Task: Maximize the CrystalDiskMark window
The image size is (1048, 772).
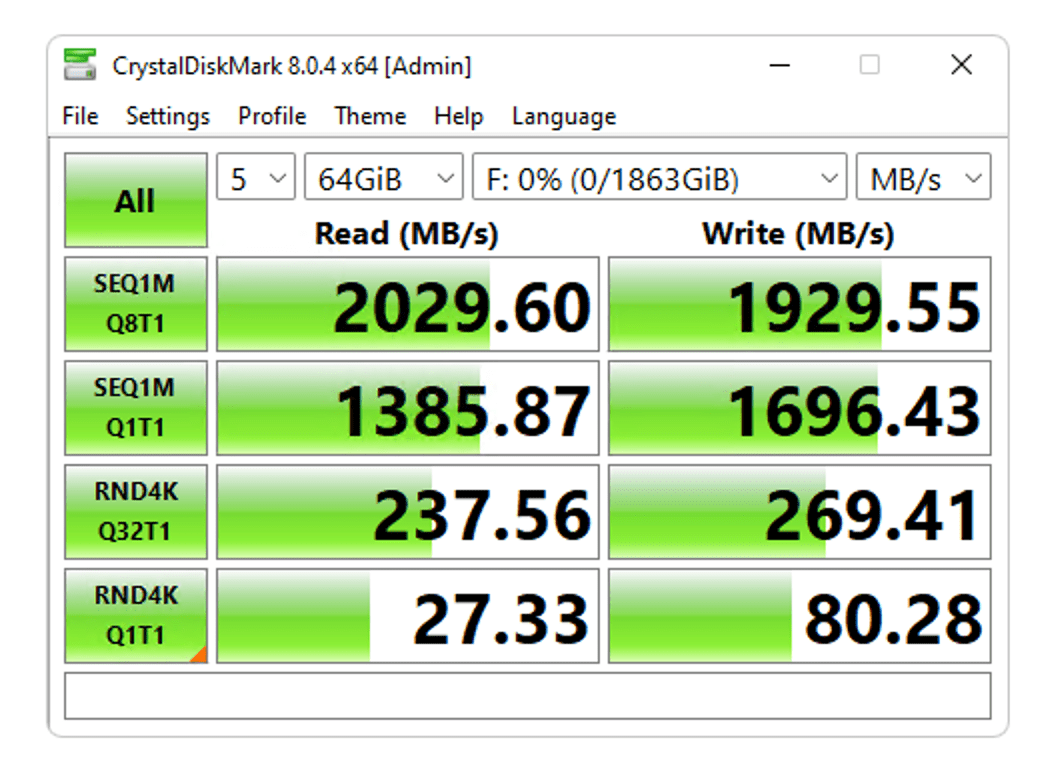Action: tap(870, 65)
